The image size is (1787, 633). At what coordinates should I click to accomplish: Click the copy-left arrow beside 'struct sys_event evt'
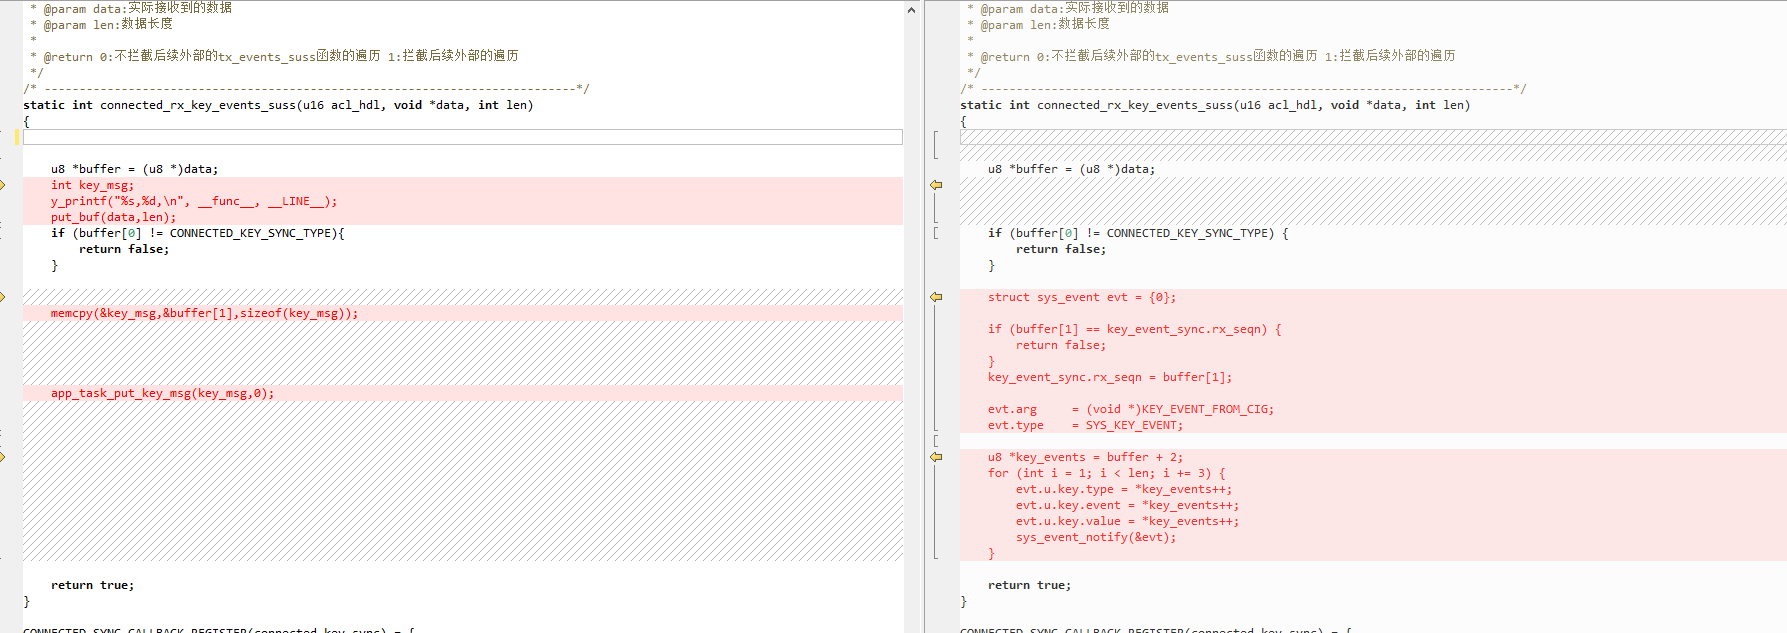pyautogui.click(x=936, y=297)
